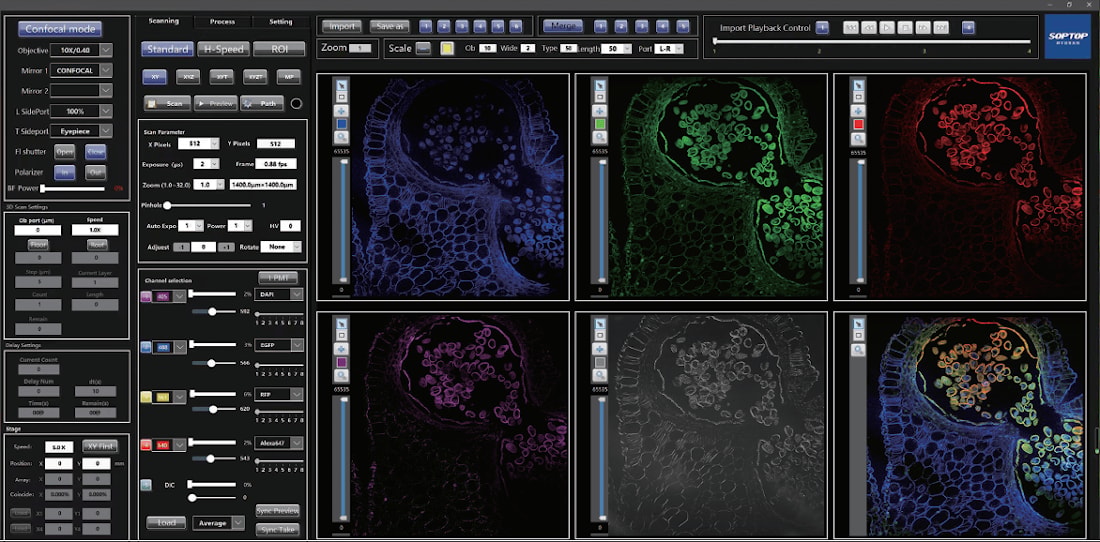This screenshot has width=1100, height=542.
Task: Select pointer tool in magenta image panel
Action: tap(343, 323)
